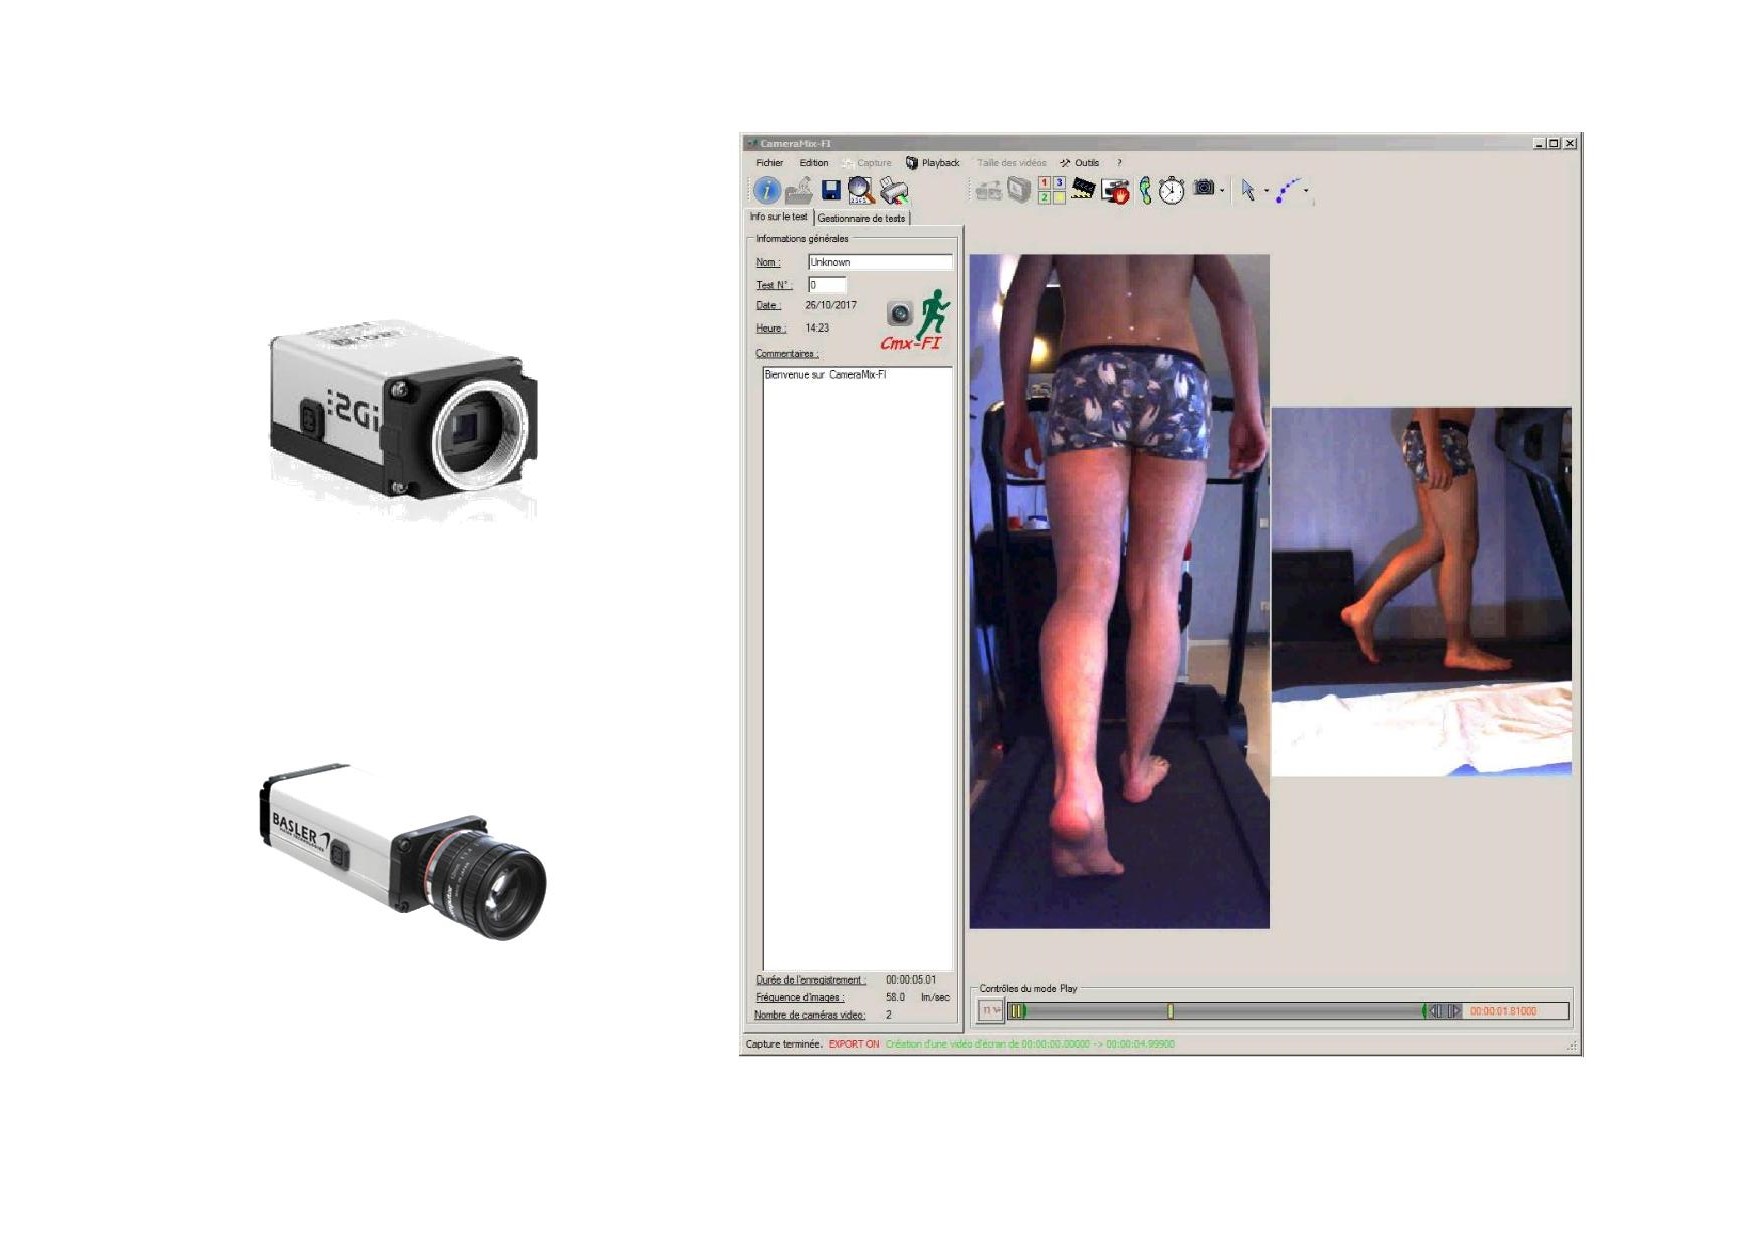This screenshot has width=1754, height=1240.
Task: Click the EXPORT ON status text
Action: click(854, 1044)
